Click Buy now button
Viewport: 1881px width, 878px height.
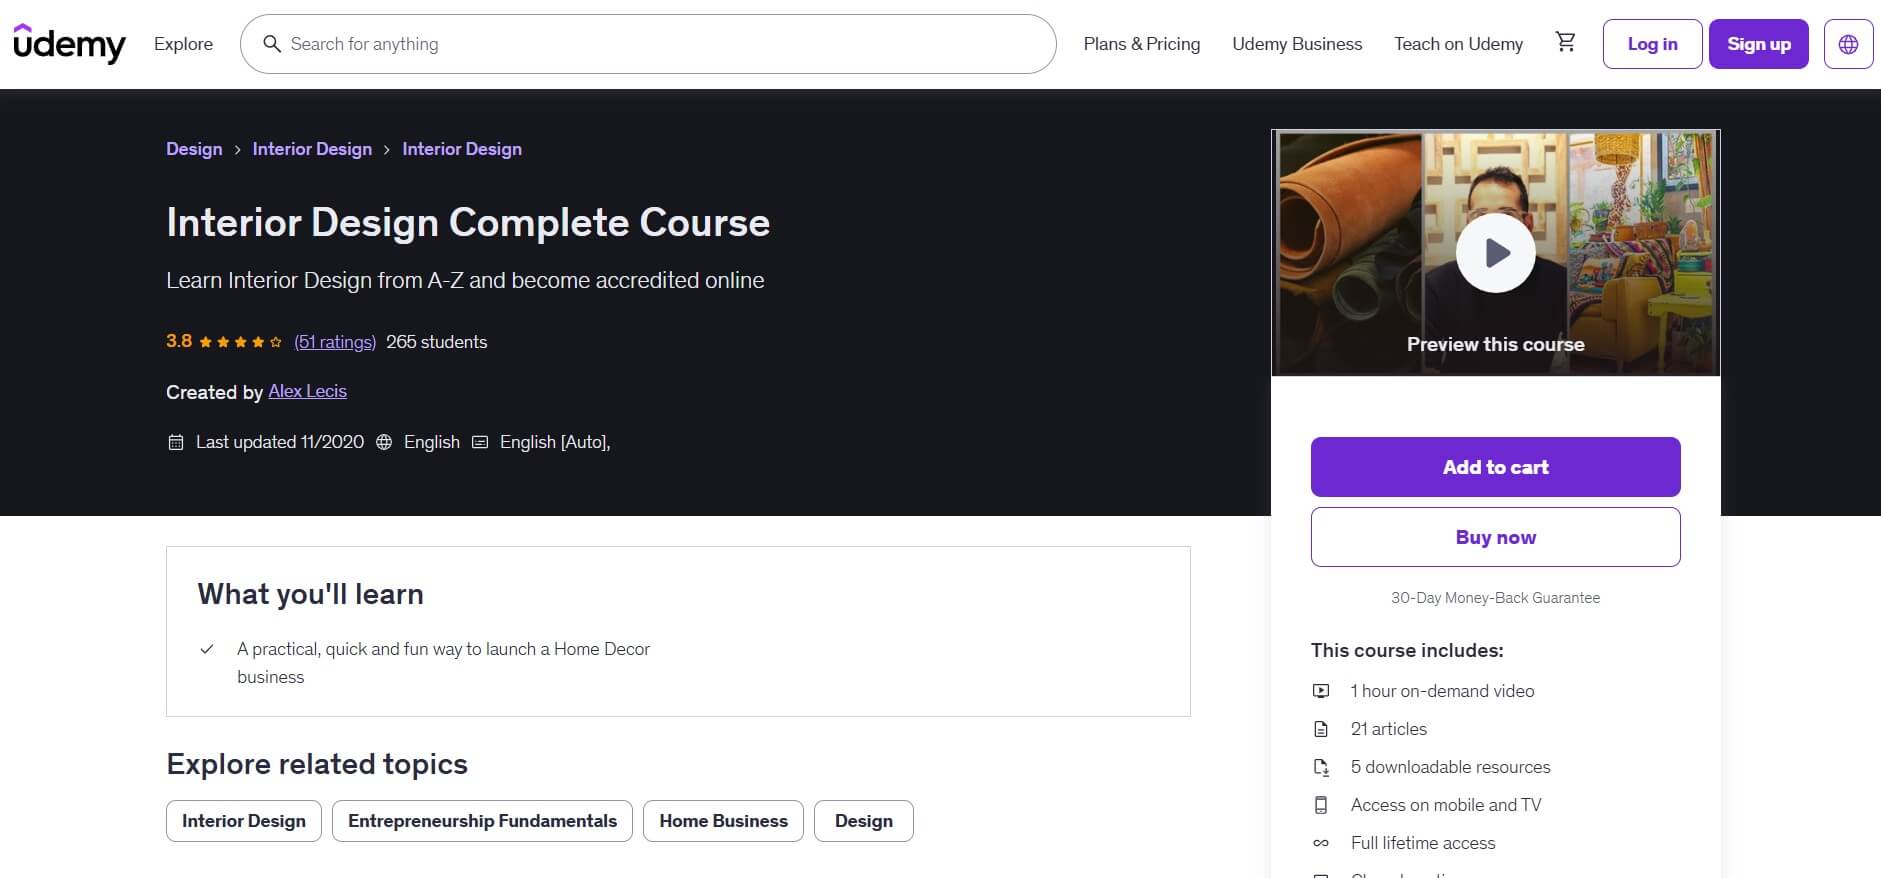[1495, 537]
